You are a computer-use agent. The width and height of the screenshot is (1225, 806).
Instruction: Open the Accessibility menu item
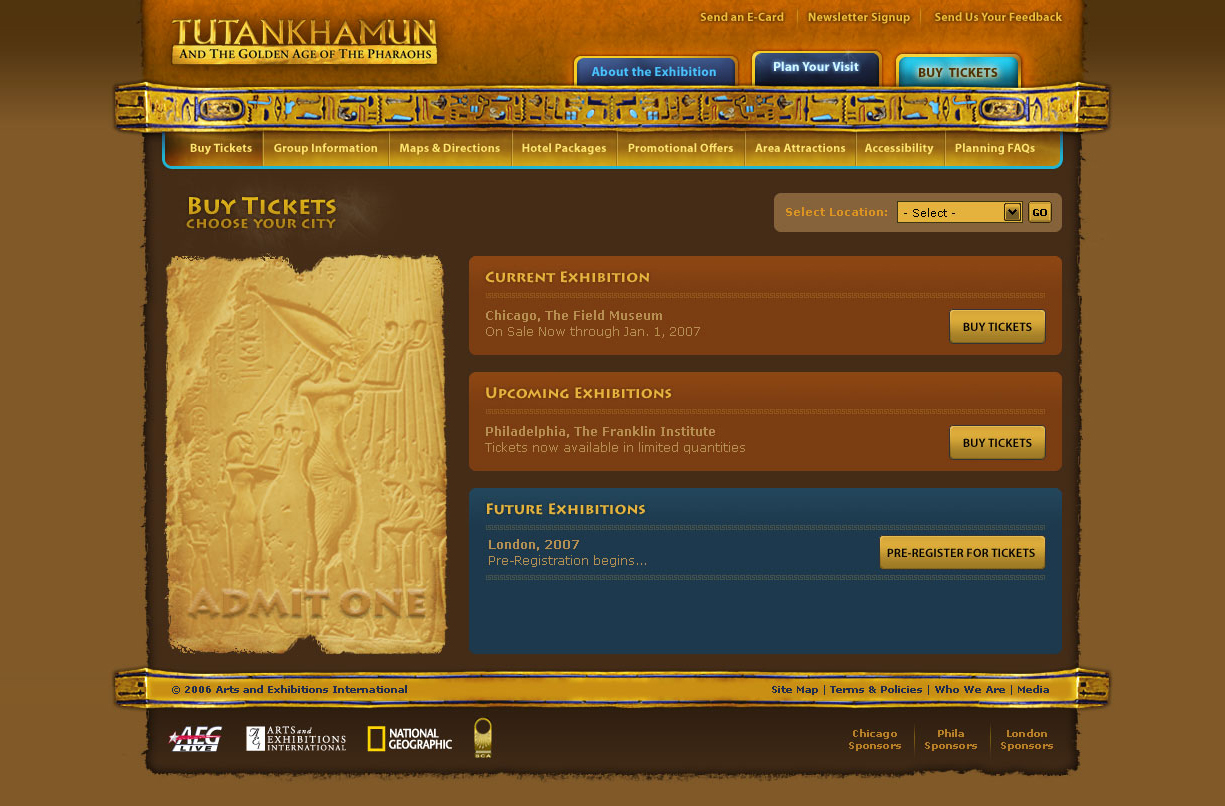tap(899, 148)
